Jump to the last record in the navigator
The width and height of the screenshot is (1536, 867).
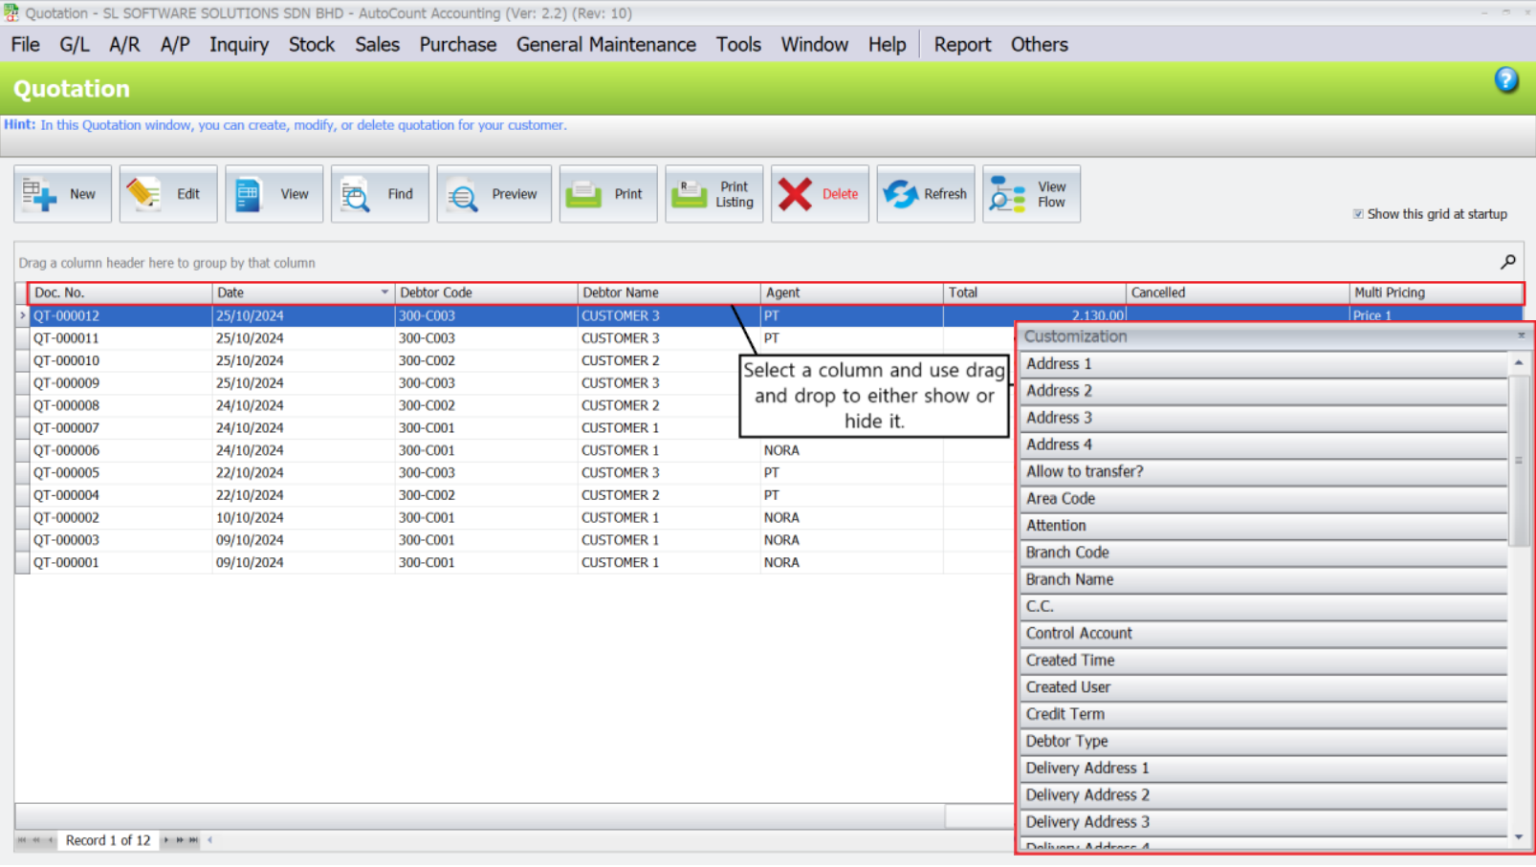(x=194, y=841)
